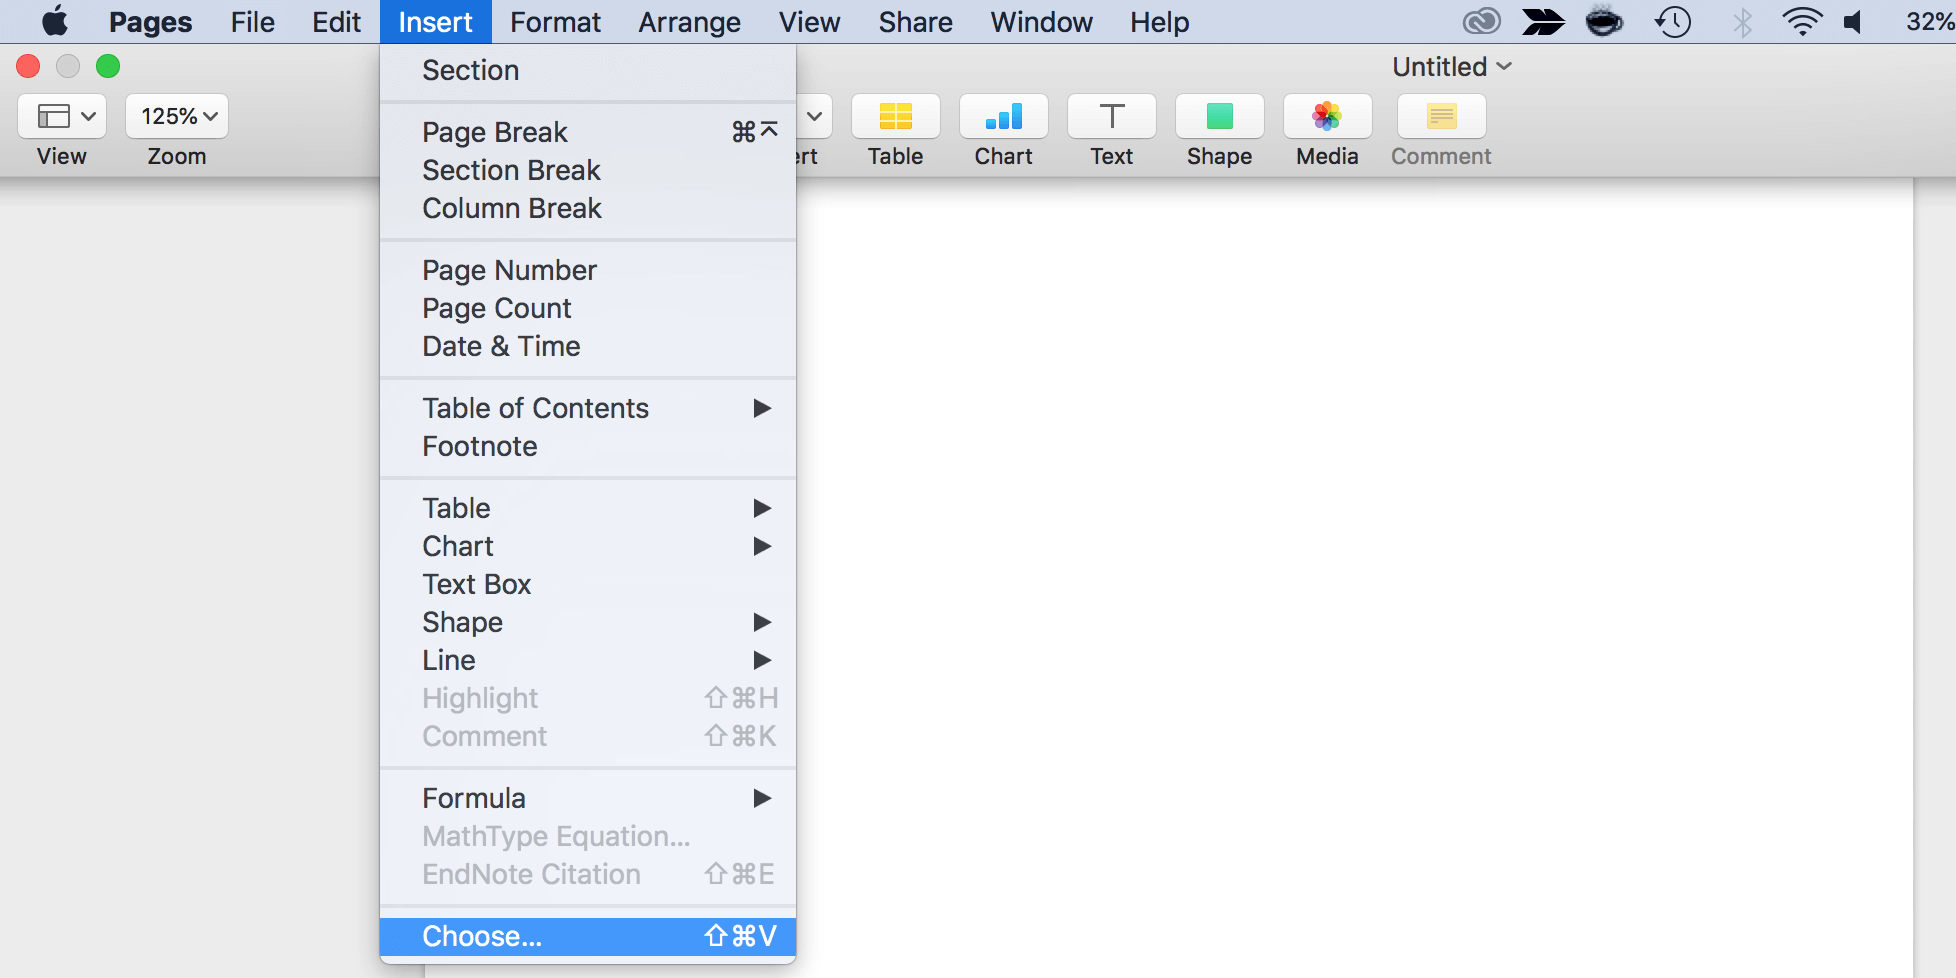Screen dimensions: 1956x978
Task: Open the Untitled document title dropdown
Action: (1451, 66)
